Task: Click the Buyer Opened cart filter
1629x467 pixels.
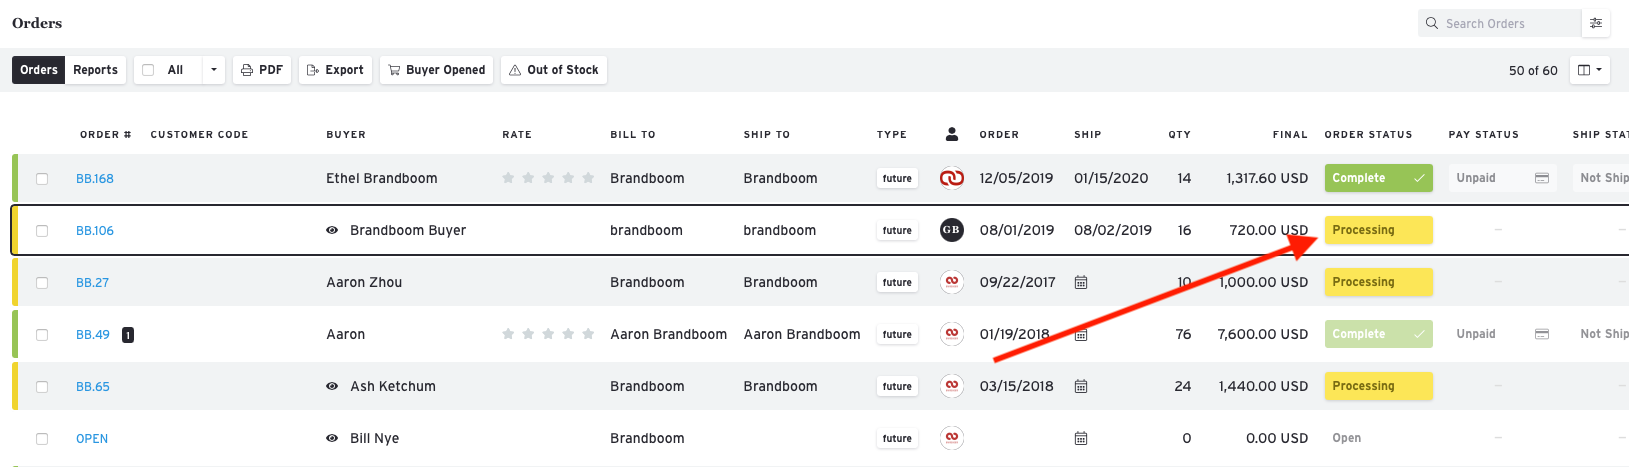Action: click(436, 70)
